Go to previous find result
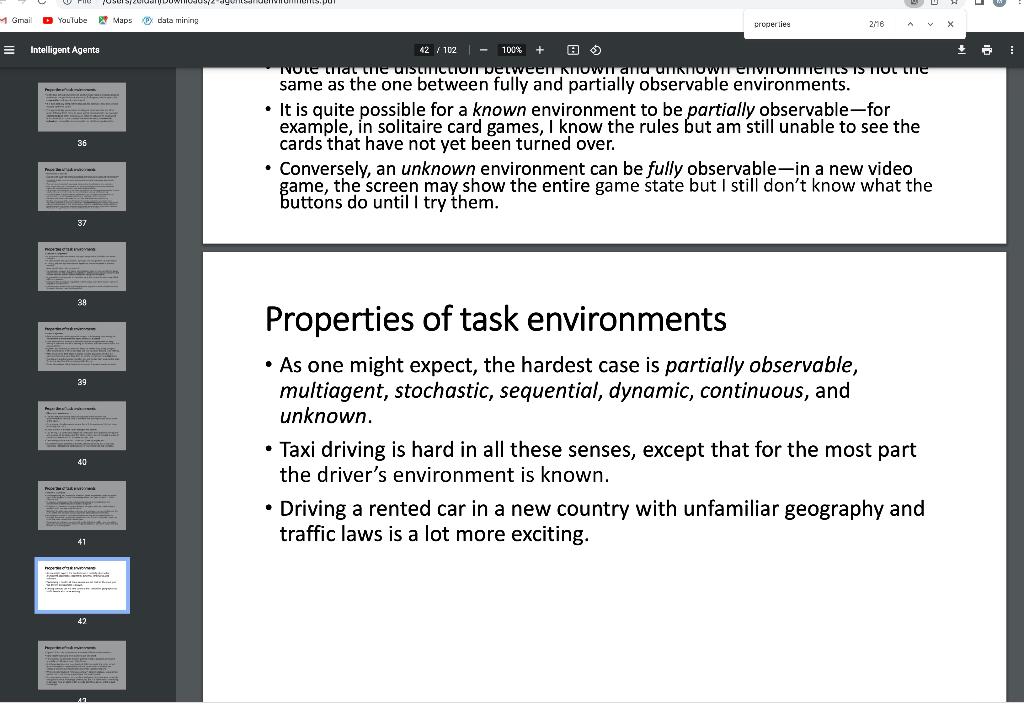 pos(910,24)
